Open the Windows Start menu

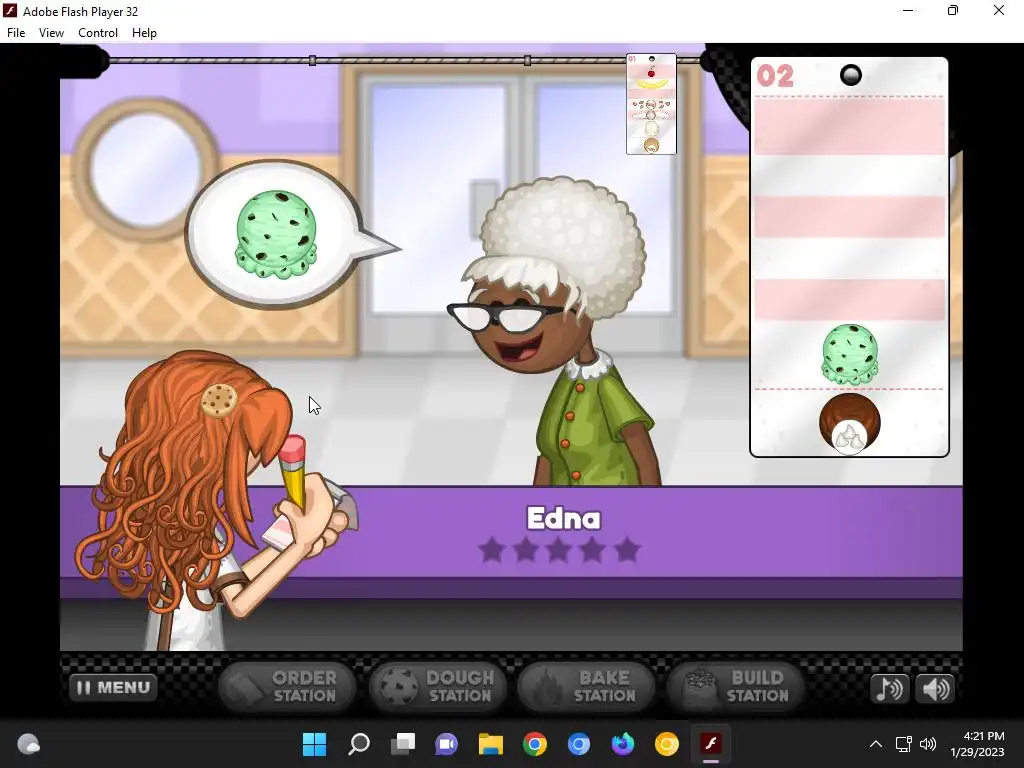[314, 744]
